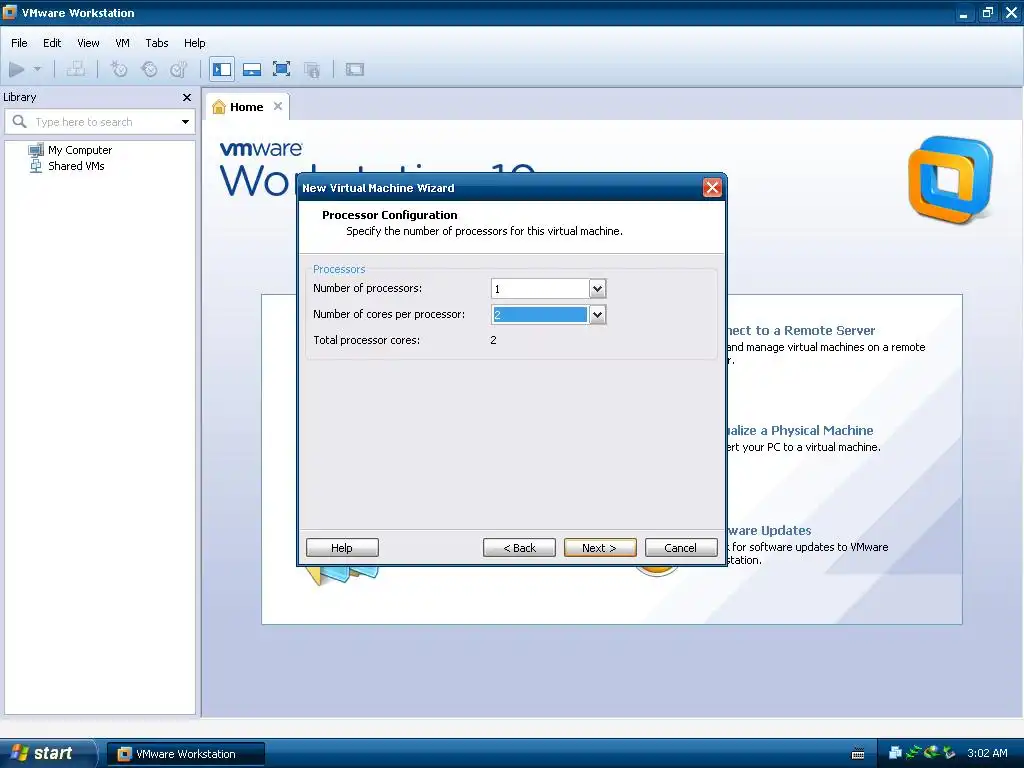
Task: Expand the Number of cores per processor dropdown arrow
Action: coord(597,315)
